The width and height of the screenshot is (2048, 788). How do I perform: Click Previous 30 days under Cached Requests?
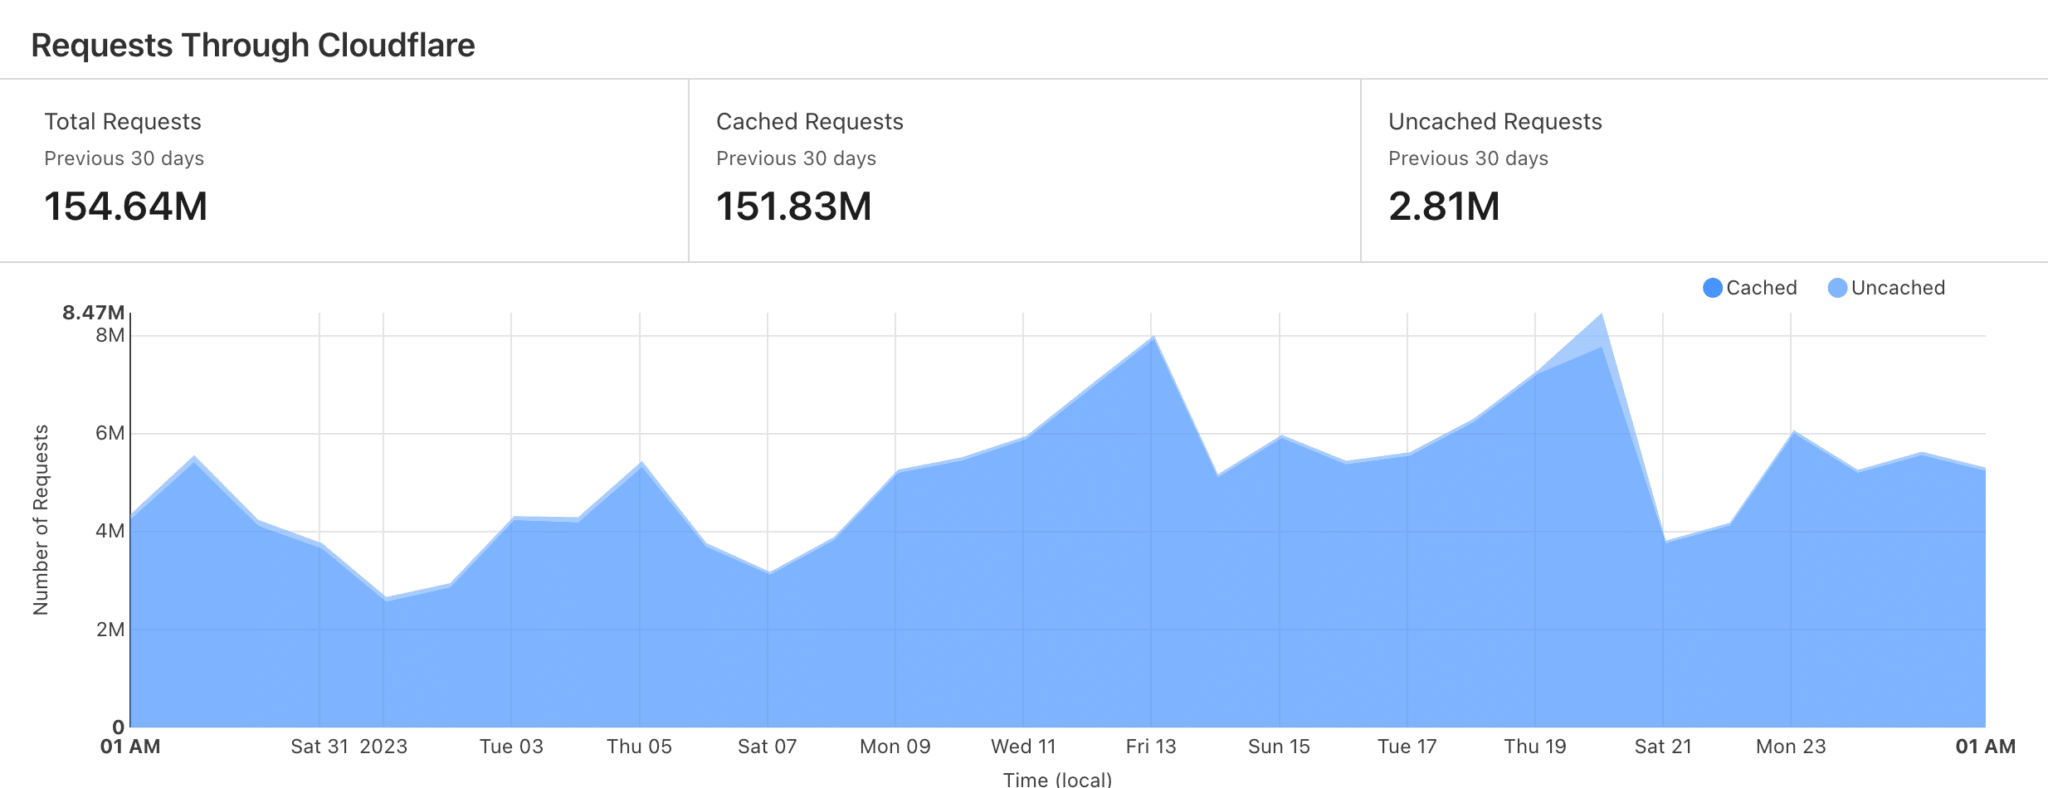click(x=796, y=158)
